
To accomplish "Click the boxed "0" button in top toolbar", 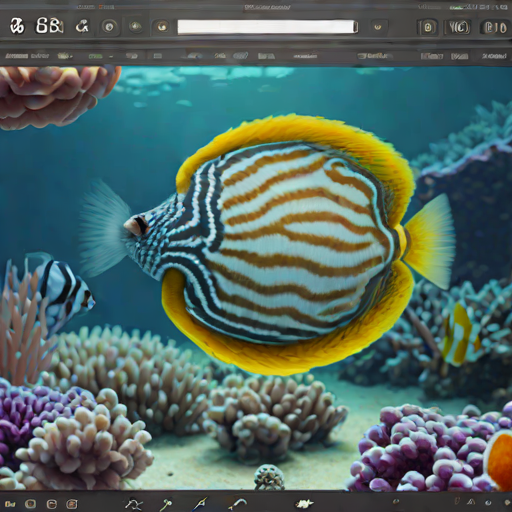I will tap(428, 27).
